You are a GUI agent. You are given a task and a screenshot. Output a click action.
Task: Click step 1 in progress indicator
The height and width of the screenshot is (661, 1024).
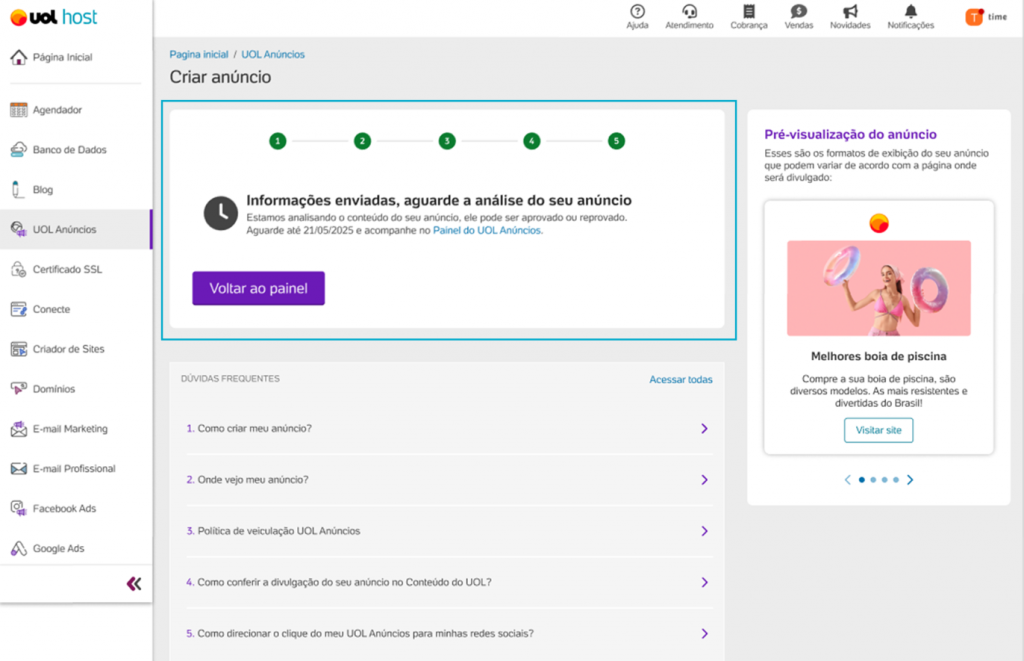278,140
